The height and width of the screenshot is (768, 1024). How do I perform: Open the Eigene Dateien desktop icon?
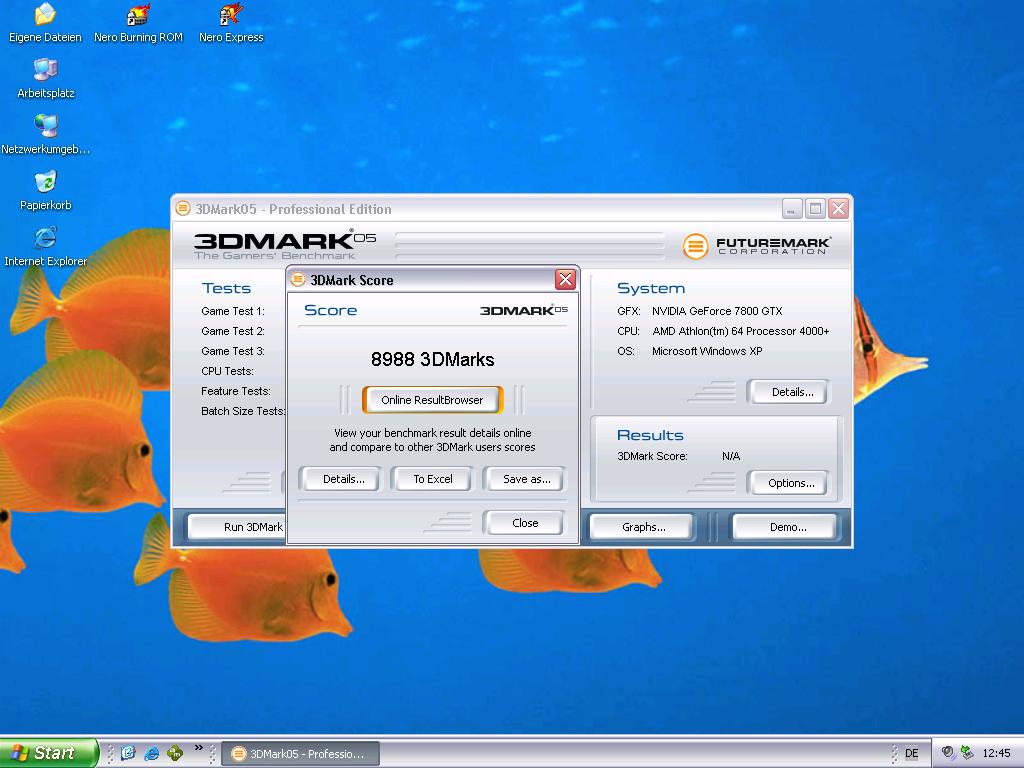click(x=45, y=22)
